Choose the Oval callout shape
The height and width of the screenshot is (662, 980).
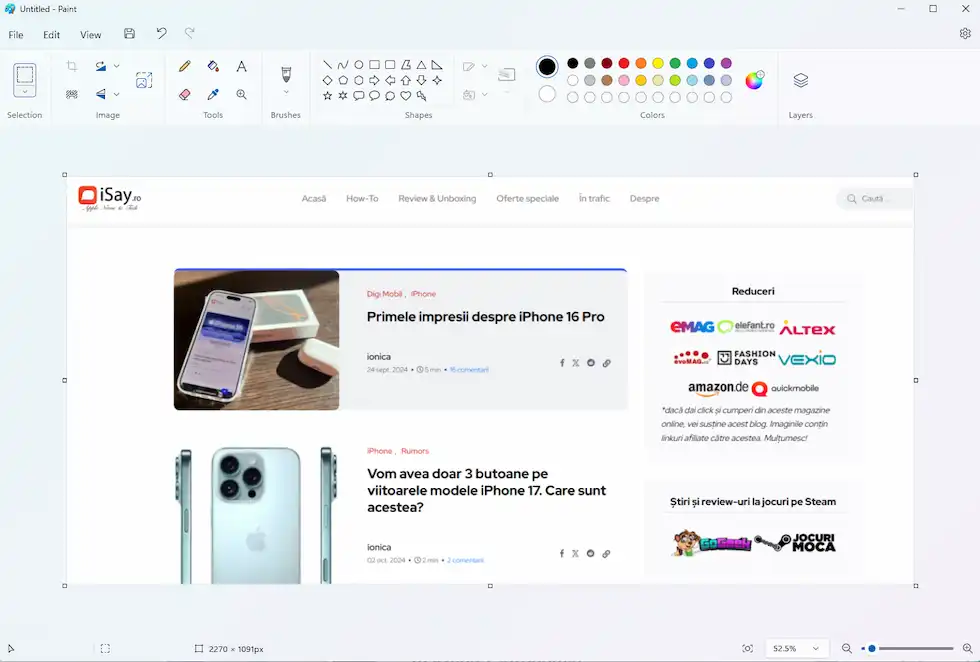pyautogui.click(x=374, y=96)
